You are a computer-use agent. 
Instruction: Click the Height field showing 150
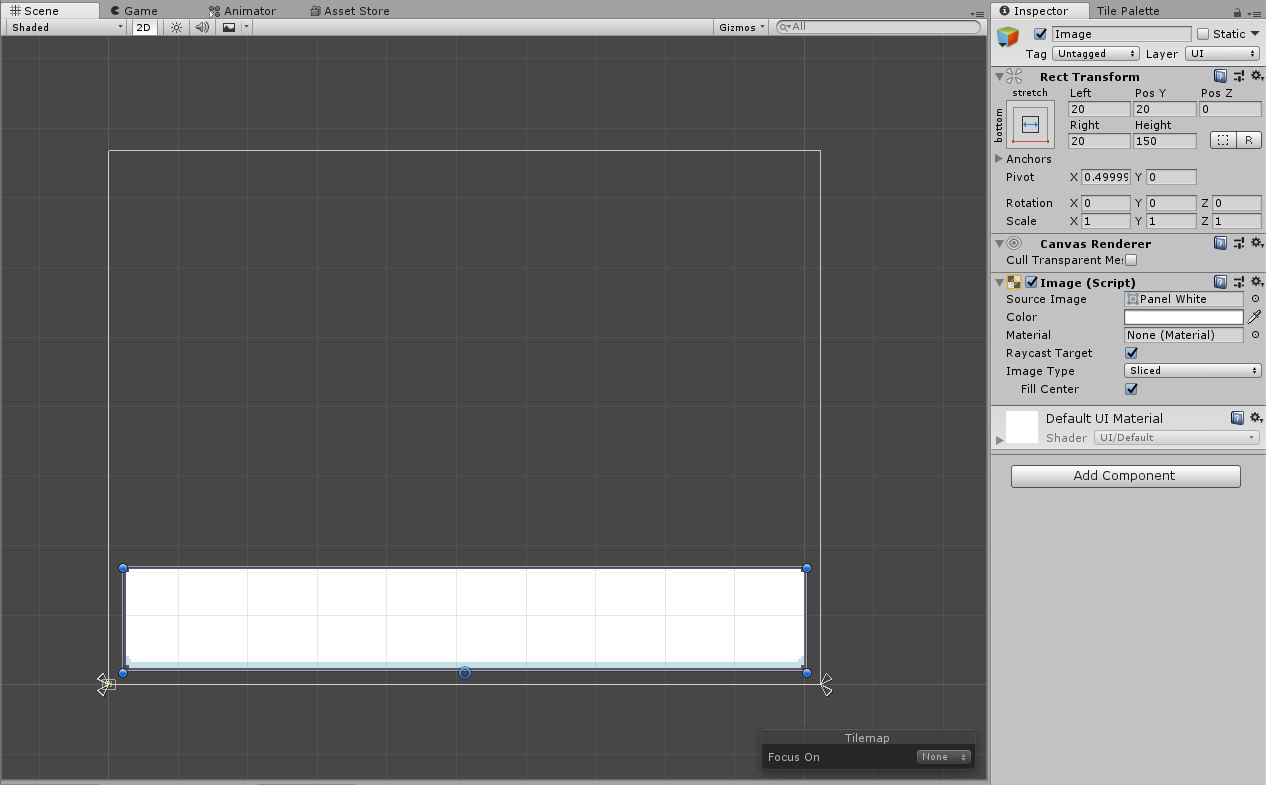[1165, 141]
